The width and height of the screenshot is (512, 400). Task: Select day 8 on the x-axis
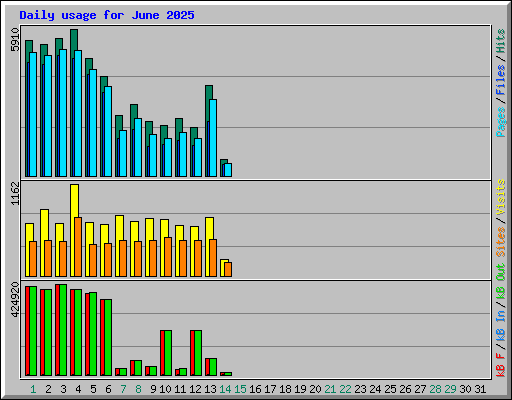coord(138,389)
